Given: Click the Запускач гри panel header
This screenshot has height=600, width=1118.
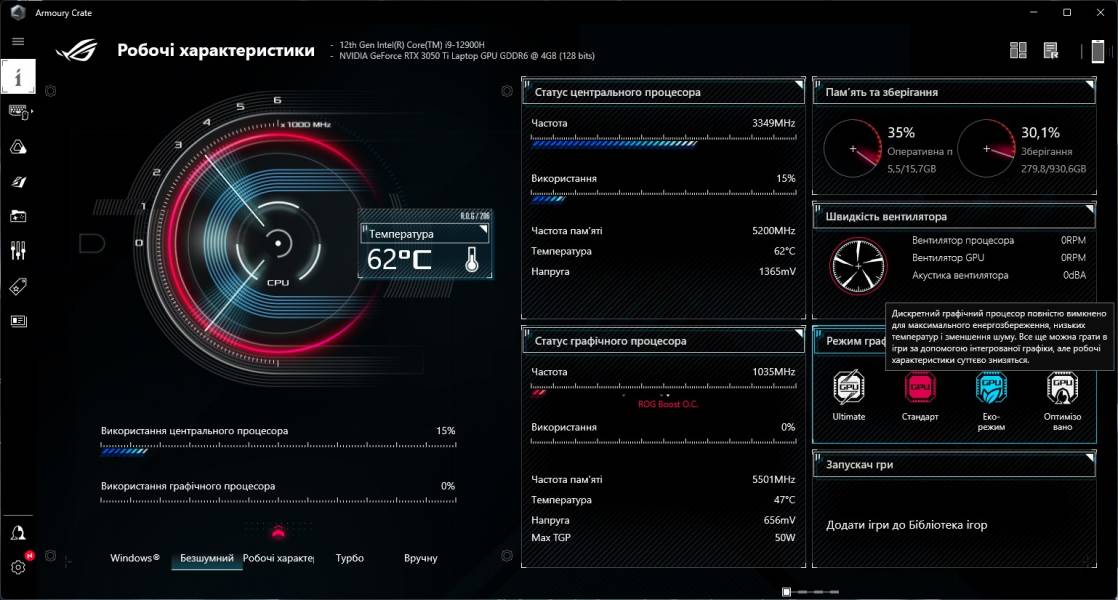Looking at the screenshot, I should [x=954, y=465].
